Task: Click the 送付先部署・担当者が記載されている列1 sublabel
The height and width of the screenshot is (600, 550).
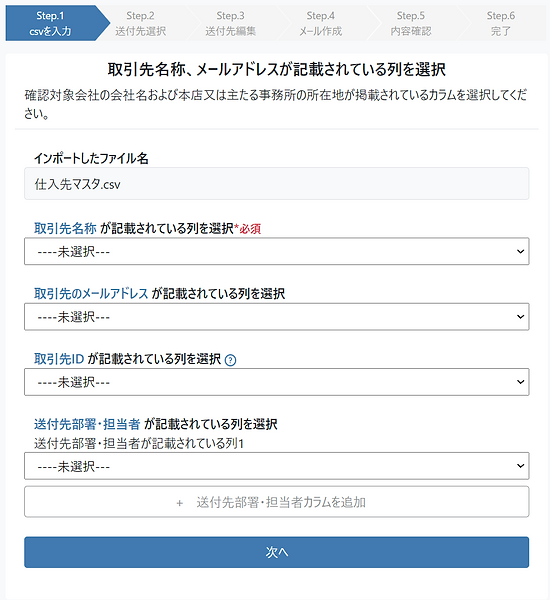Action: point(139,443)
